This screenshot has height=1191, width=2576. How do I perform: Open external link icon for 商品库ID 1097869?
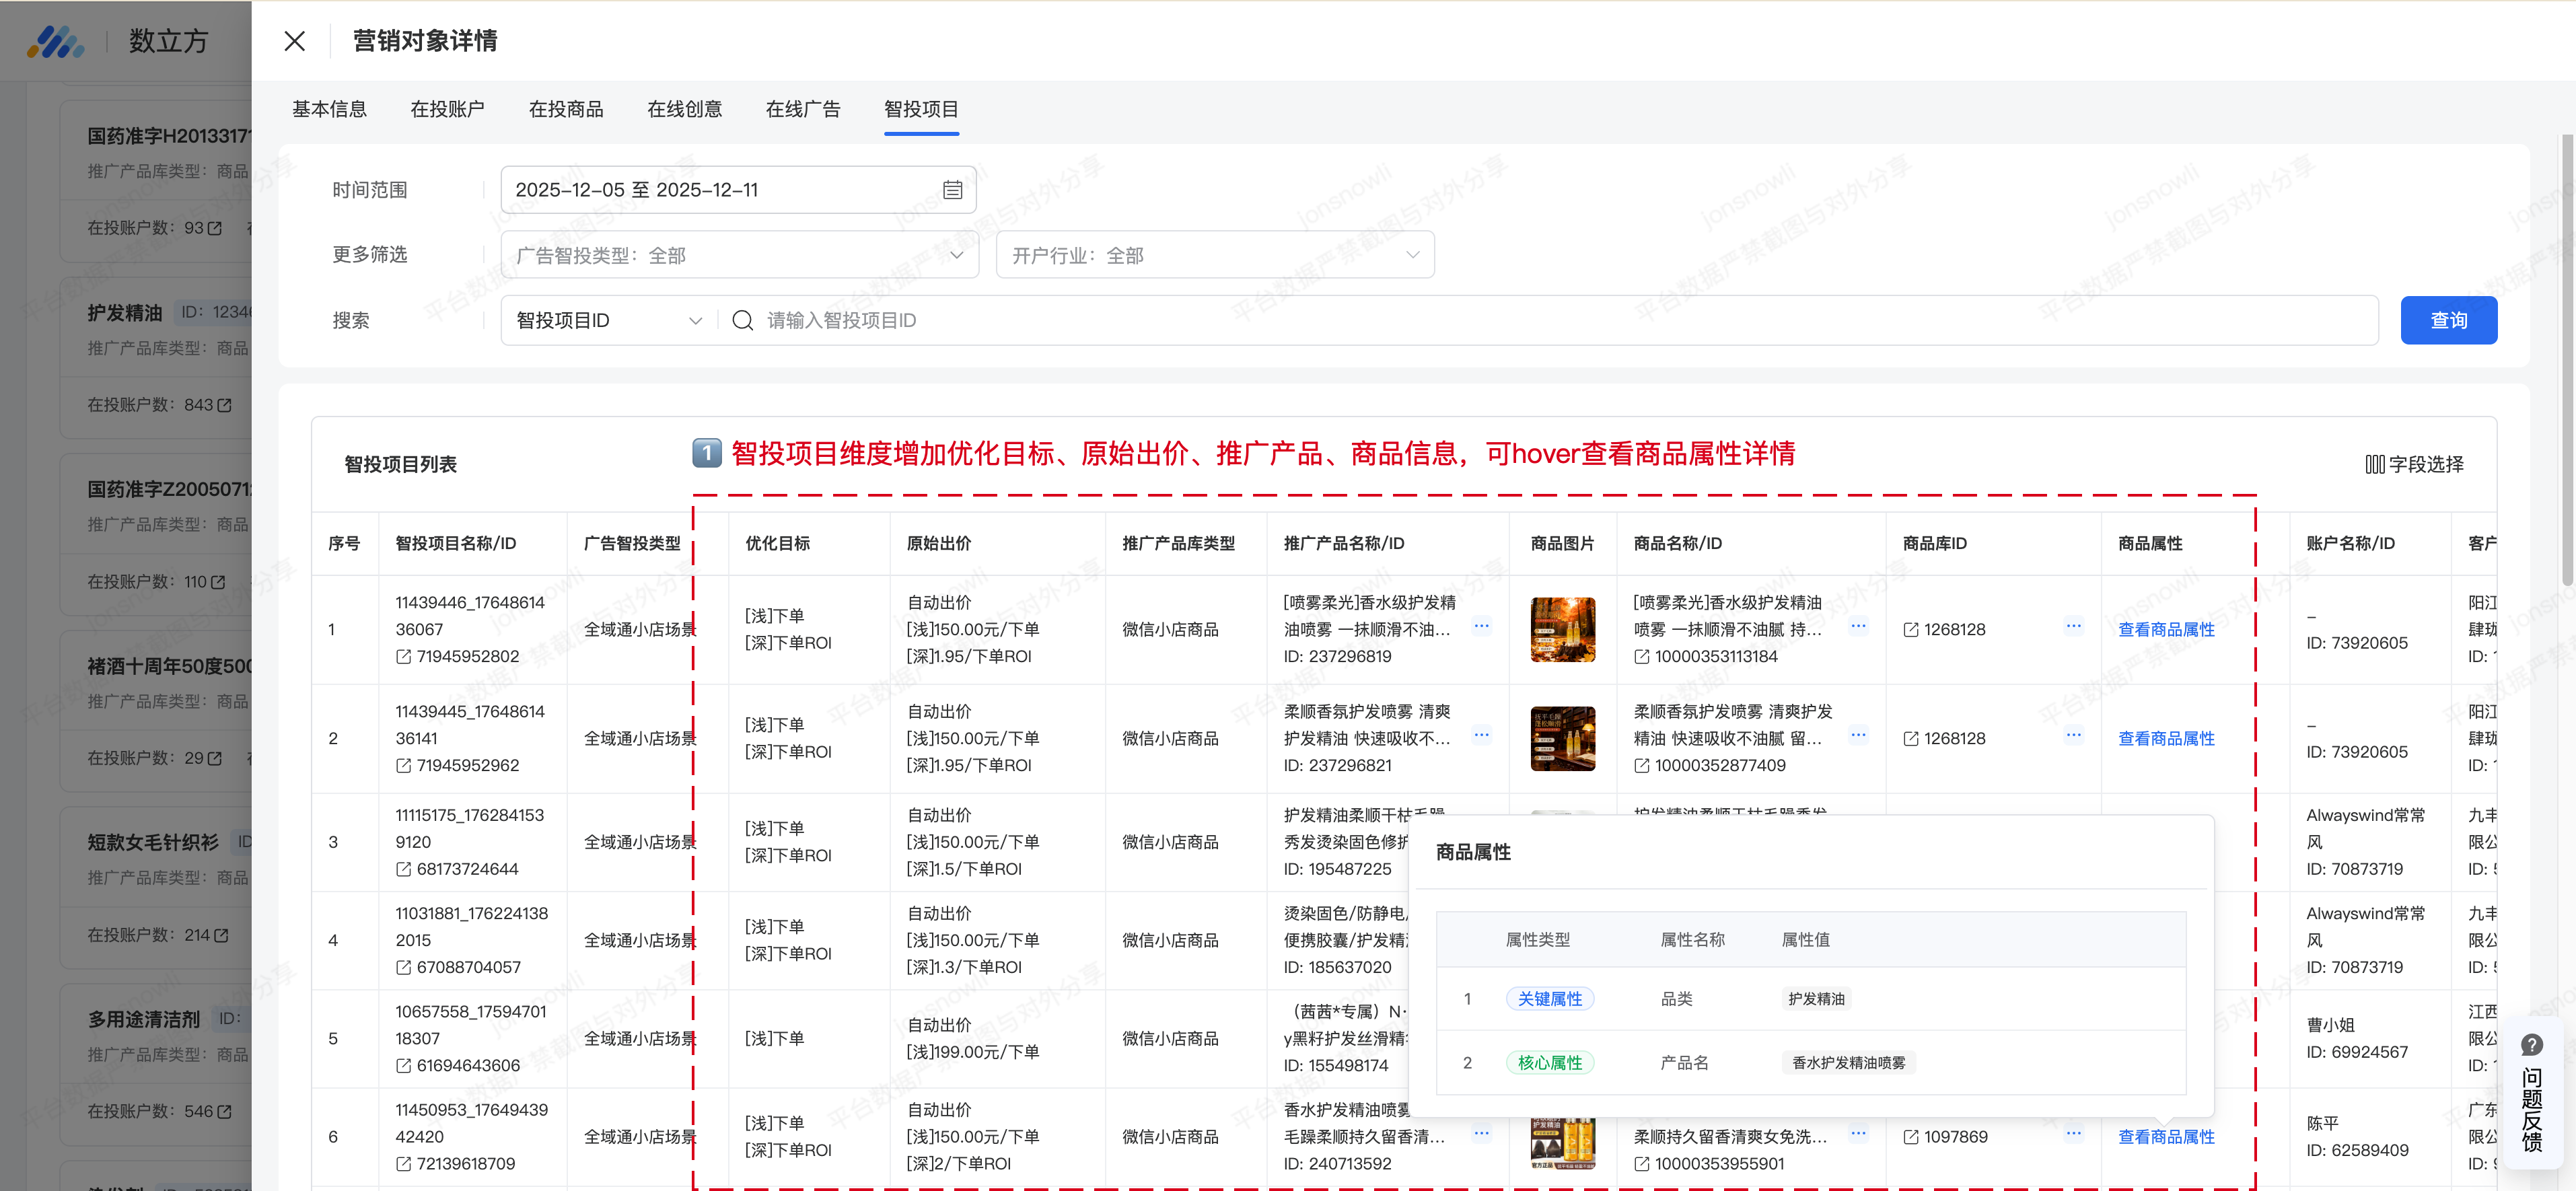click(x=1910, y=1137)
